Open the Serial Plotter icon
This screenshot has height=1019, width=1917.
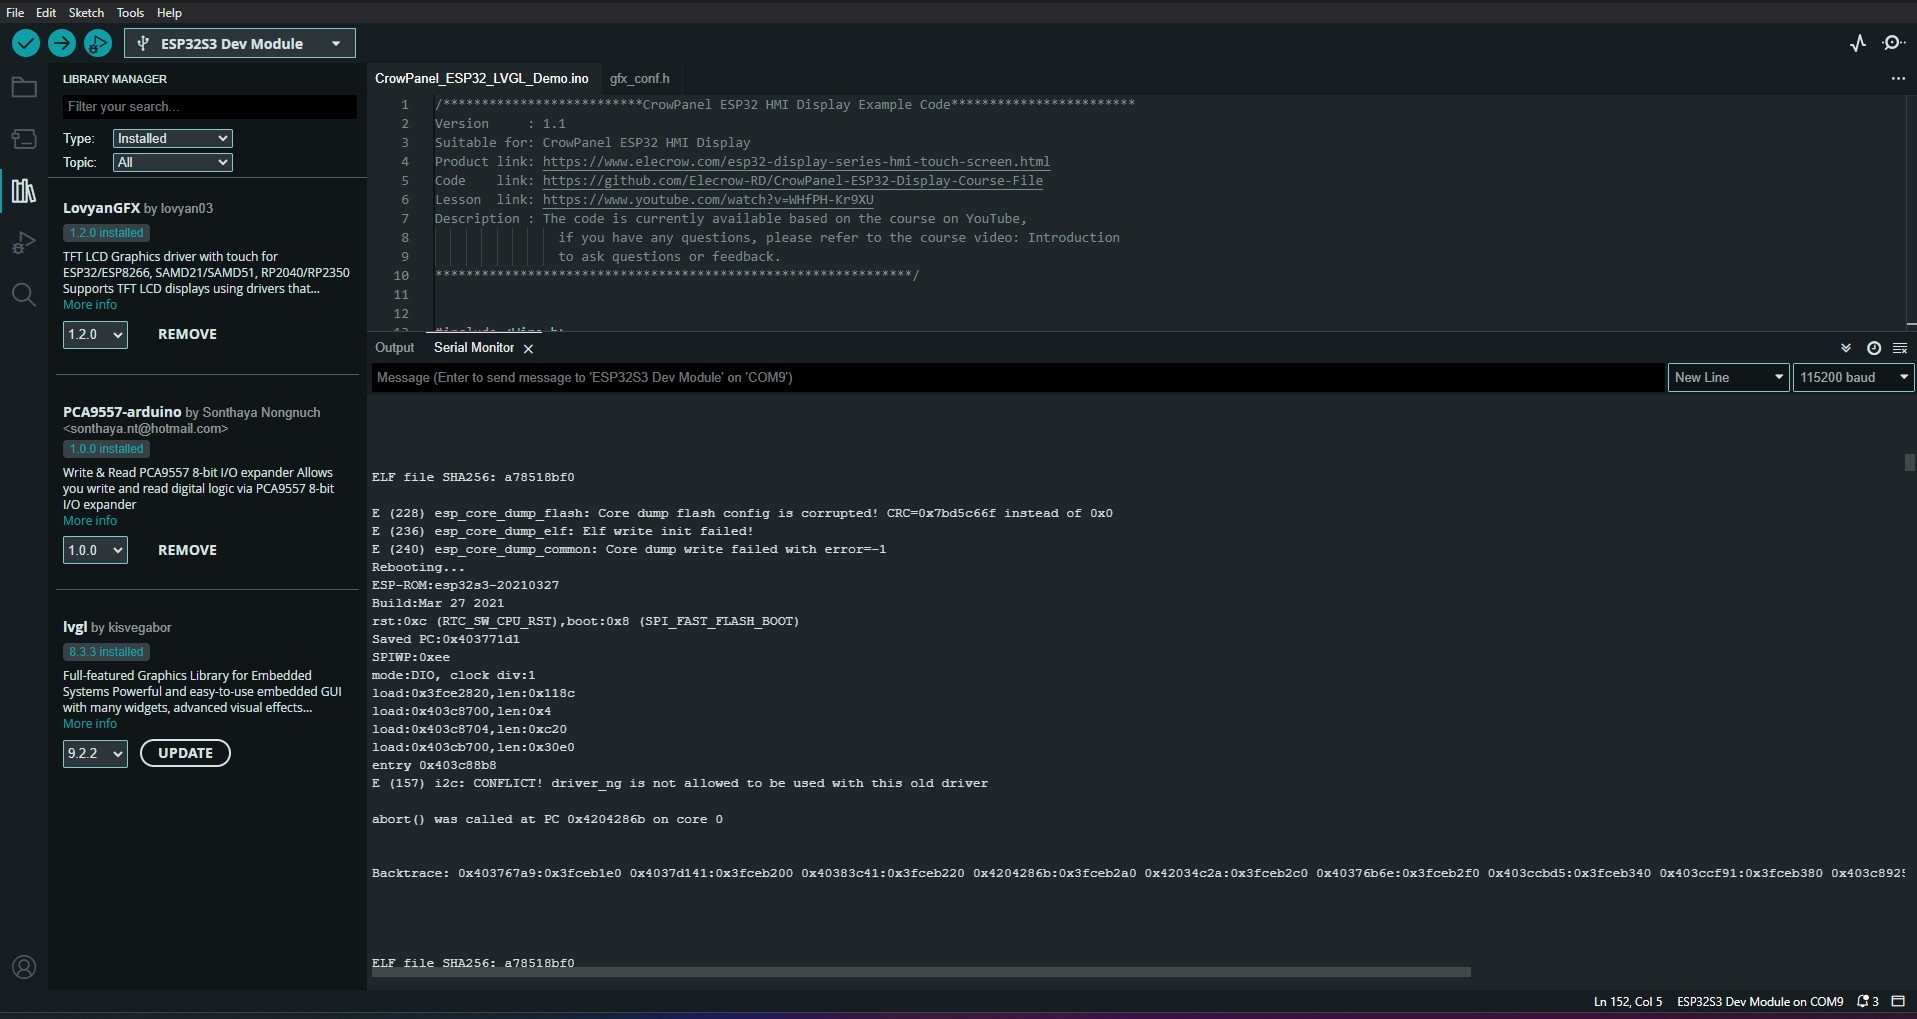click(1858, 43)
